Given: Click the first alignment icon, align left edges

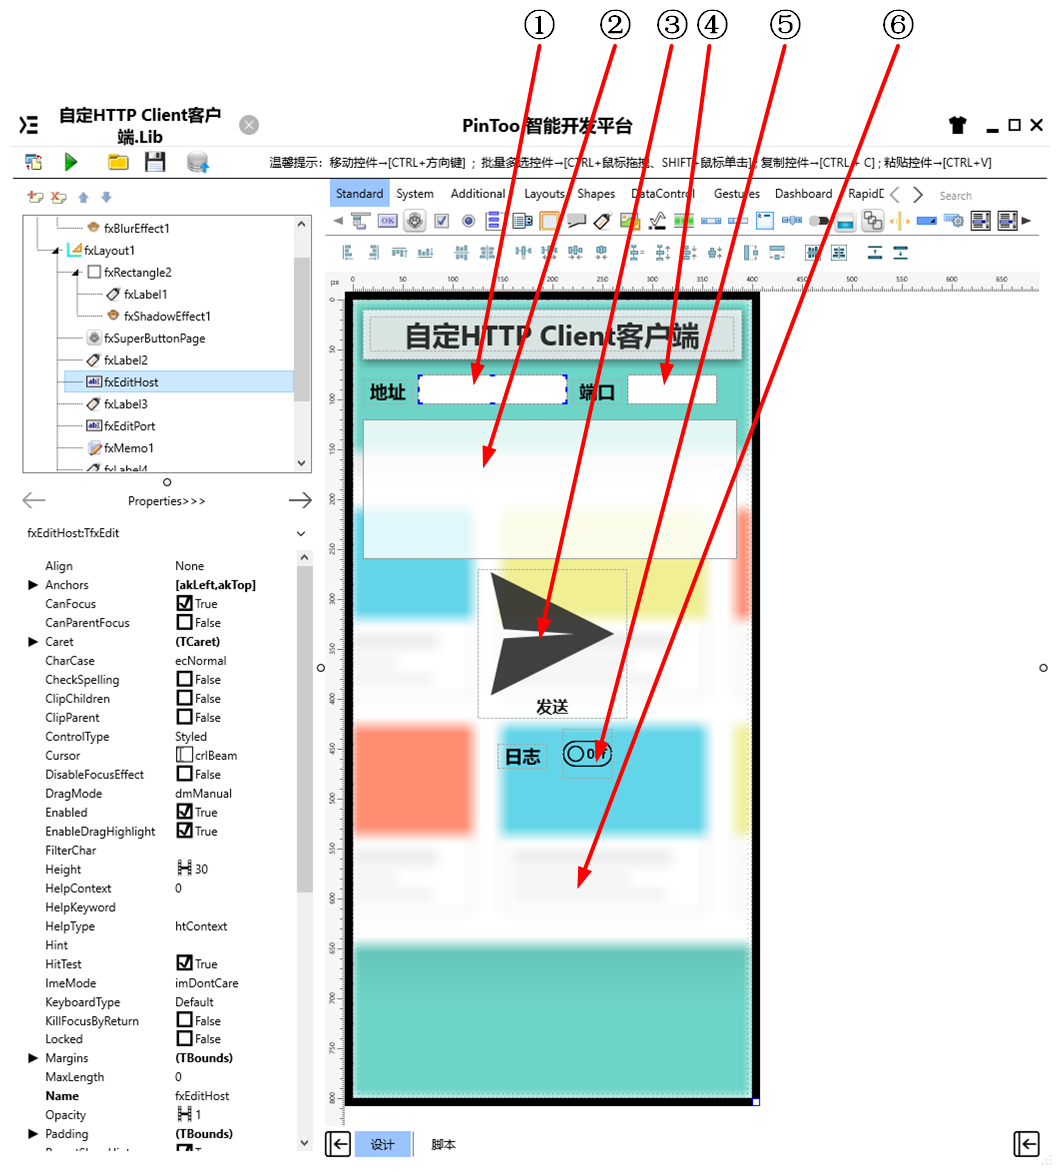Looking at the screenshot, I should (348, 253).
